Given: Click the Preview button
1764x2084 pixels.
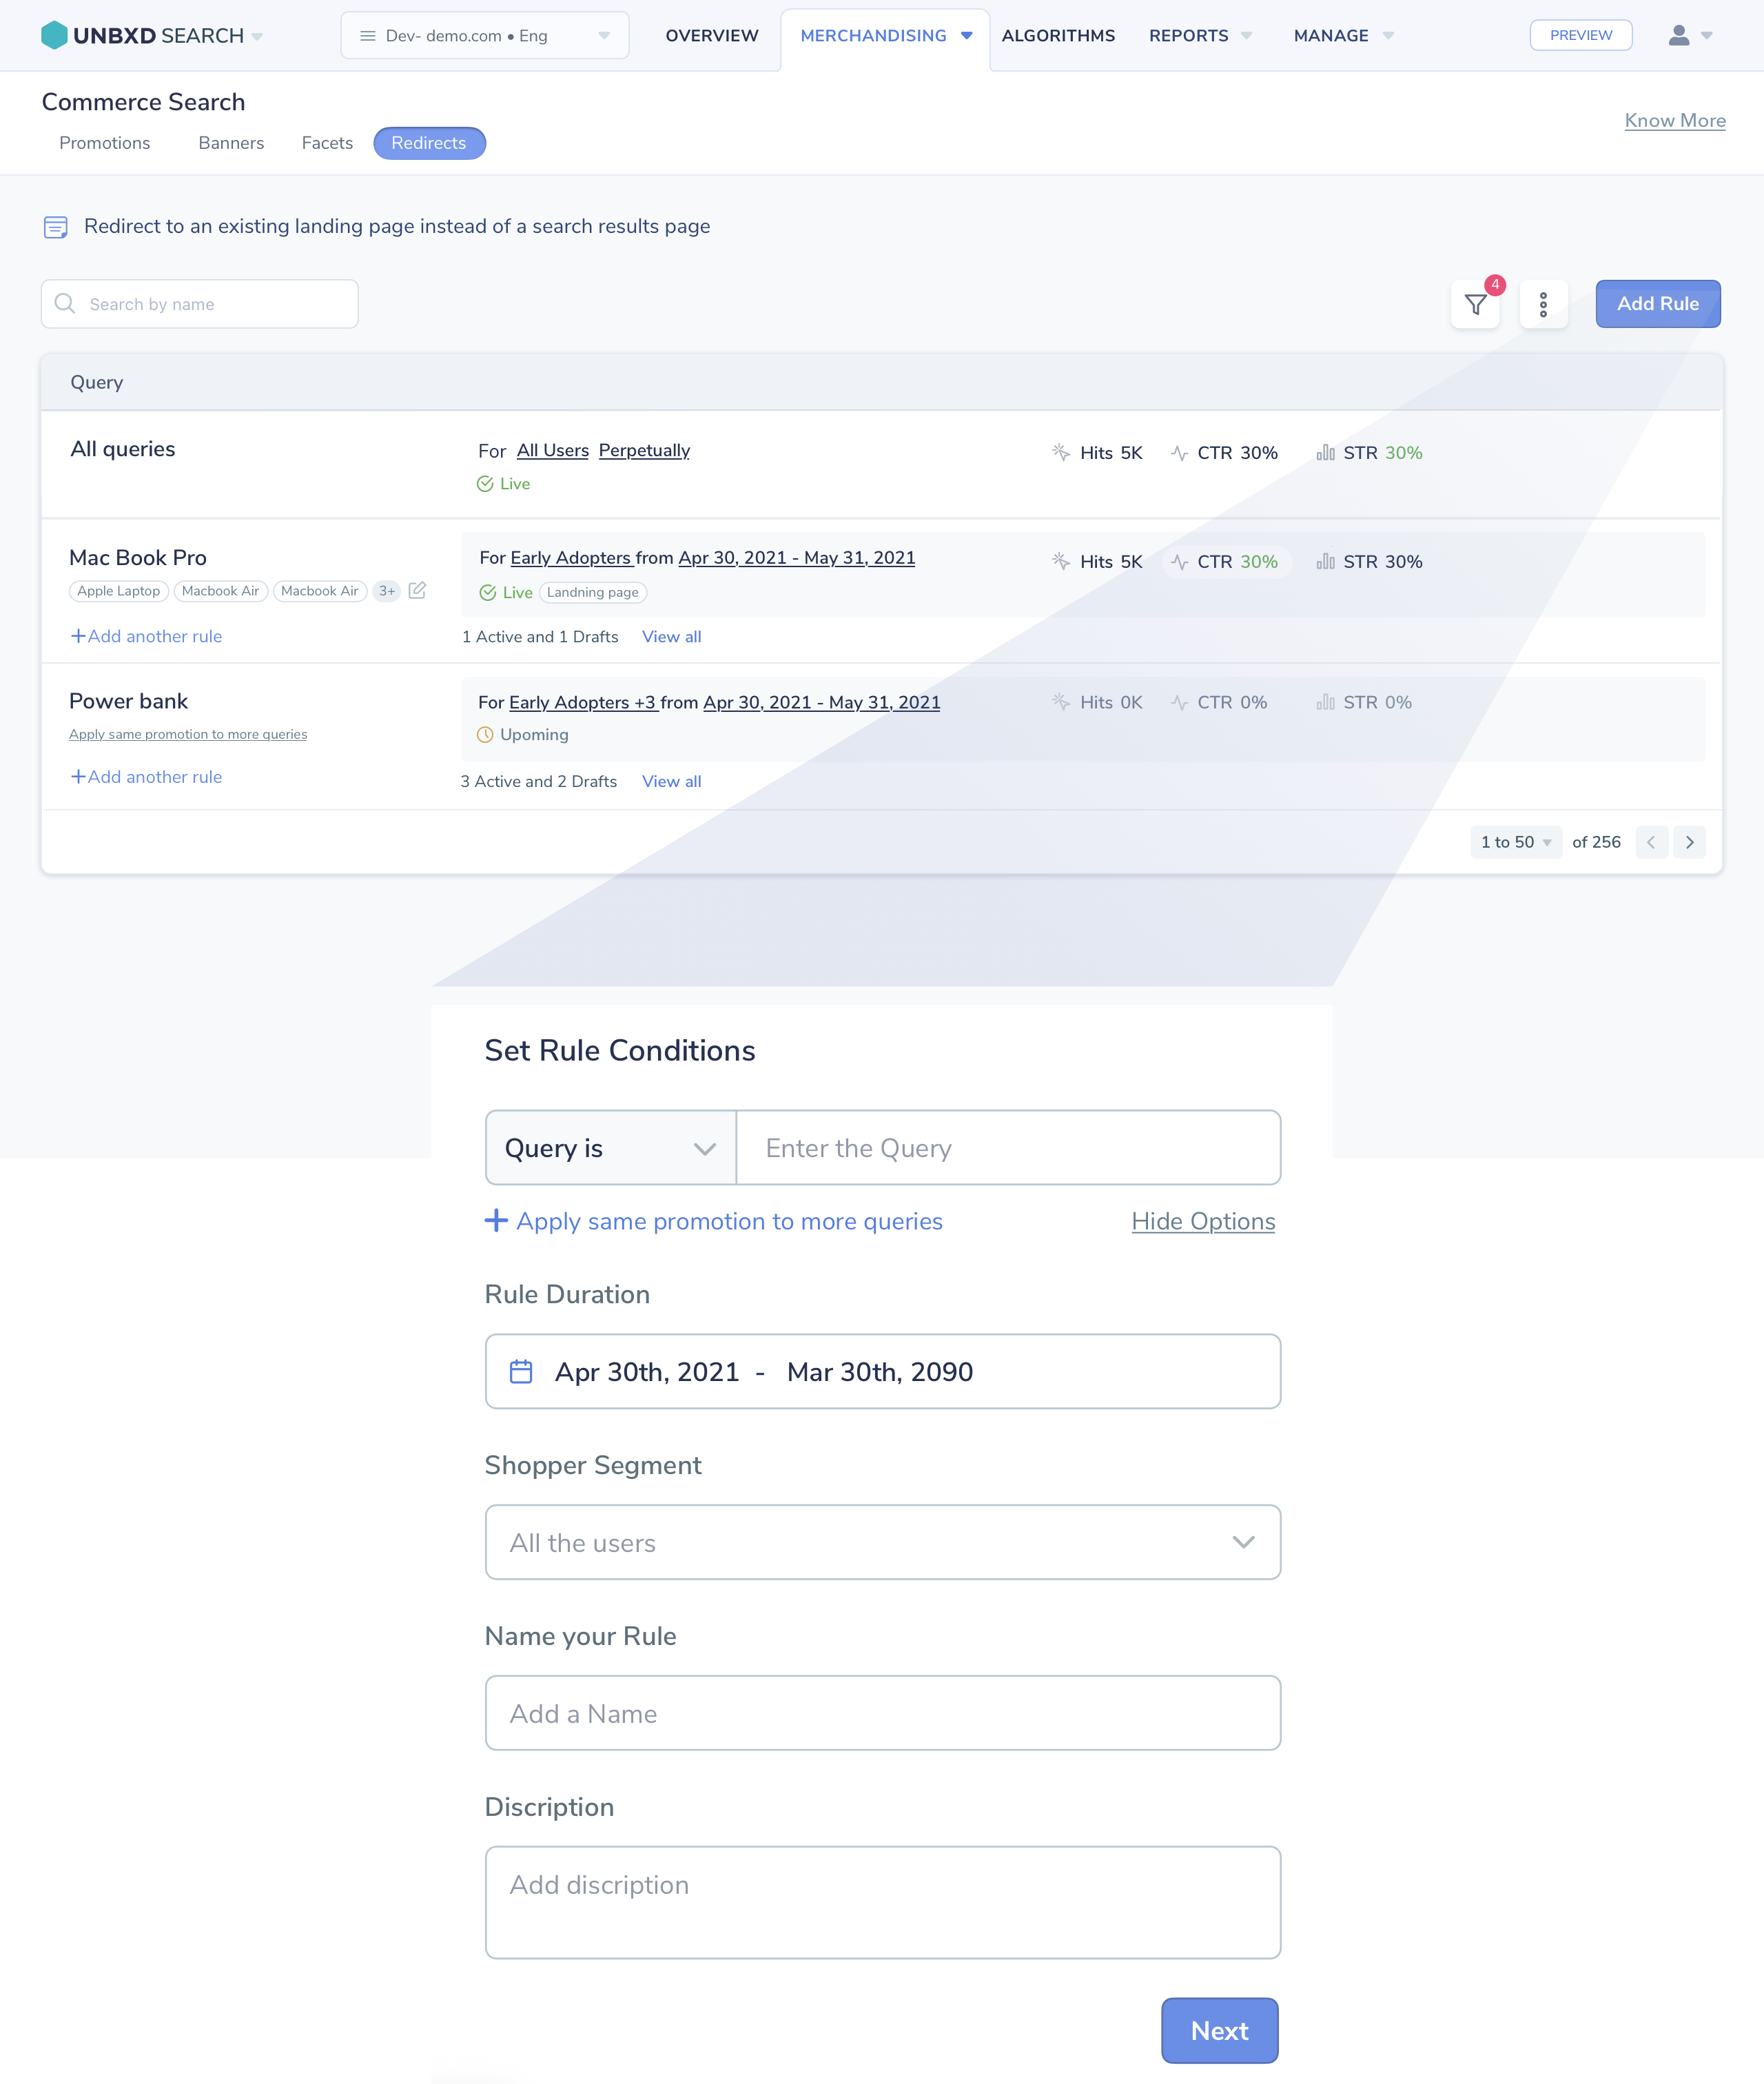Looking at the screenshot, I should (x=1580, y=35).
